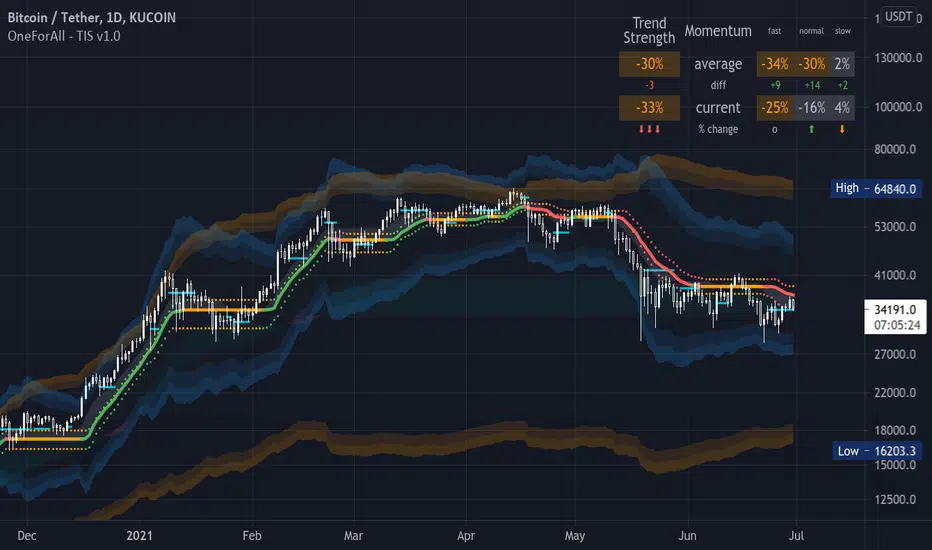Image resolution: width=932 pixels, height=550 pixels.
Task: Click 2021 on the time axis
Action: coord(139,536)
